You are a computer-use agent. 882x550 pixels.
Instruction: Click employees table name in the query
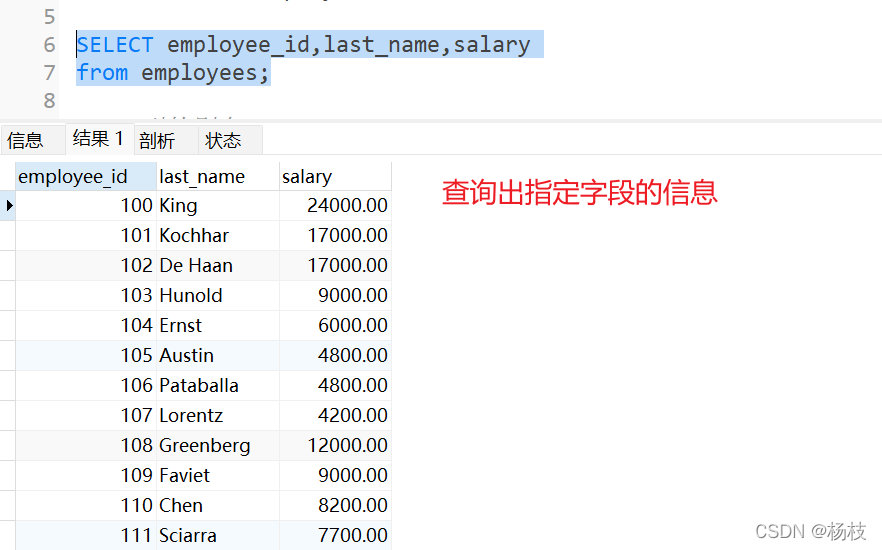(x=199, y=73)
